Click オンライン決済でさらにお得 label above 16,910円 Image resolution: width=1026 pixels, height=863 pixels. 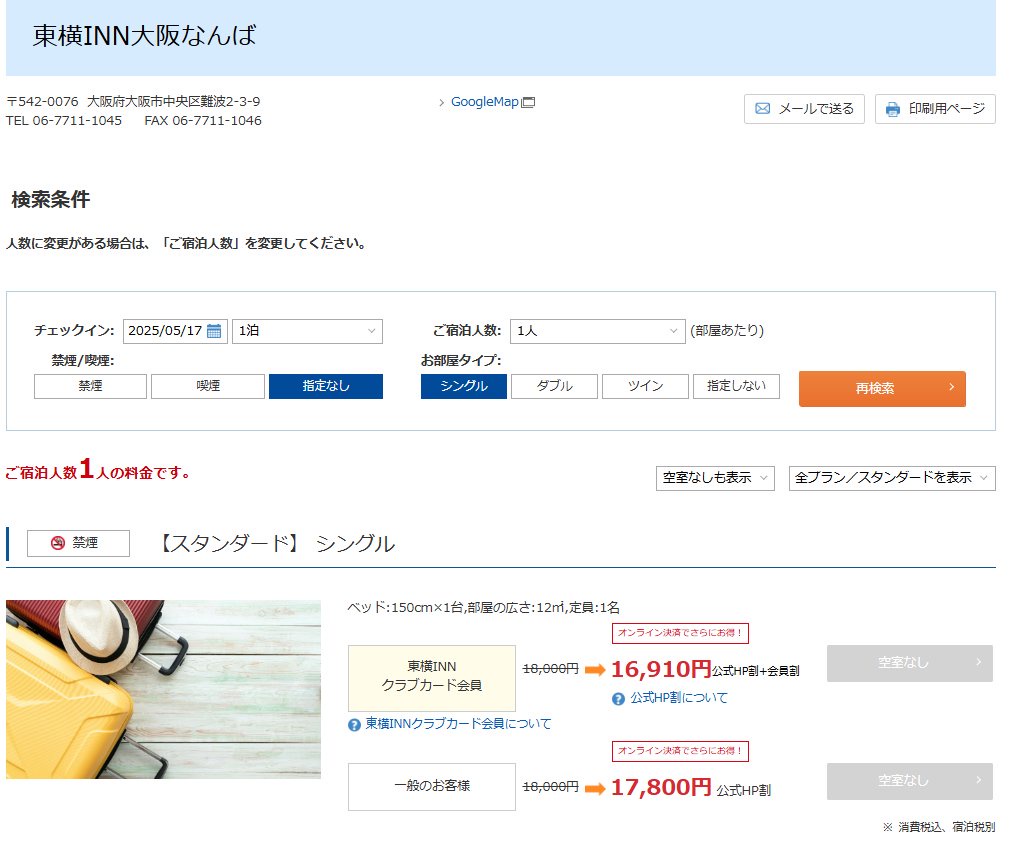pyautogui.click(x=680, y=633)
